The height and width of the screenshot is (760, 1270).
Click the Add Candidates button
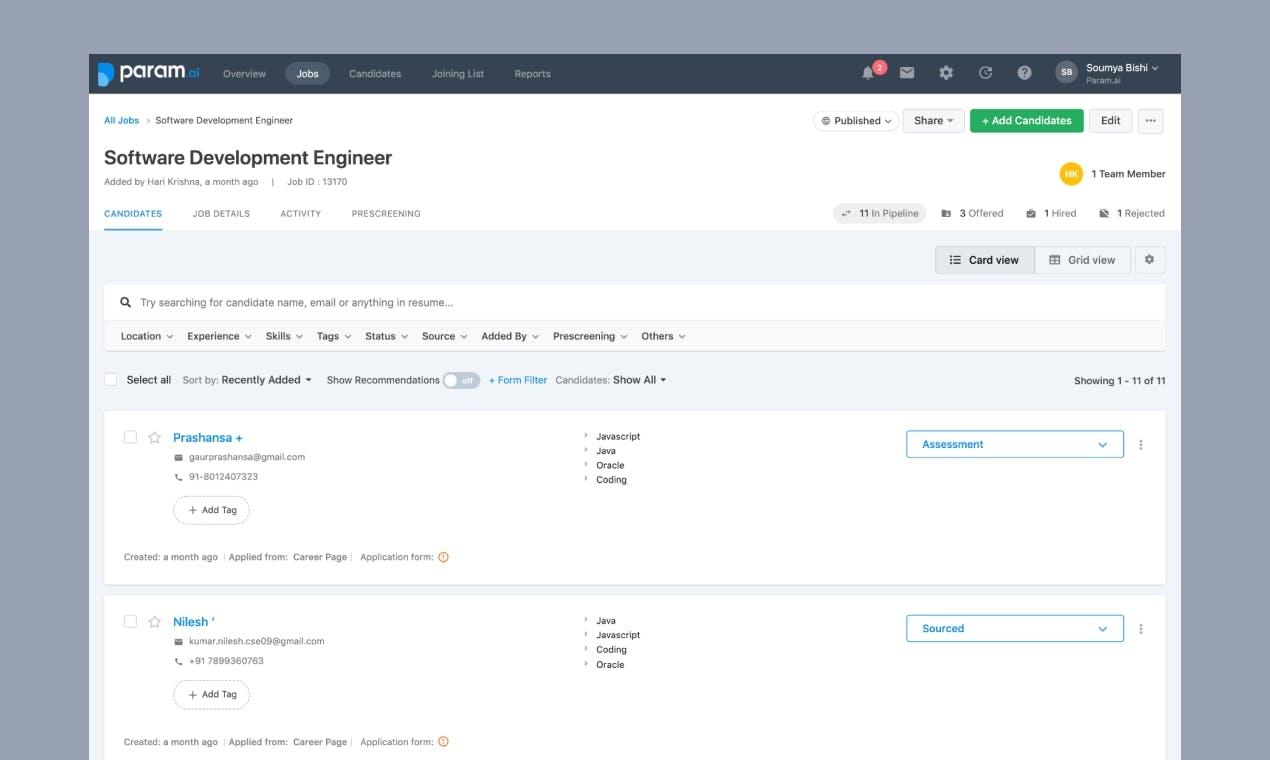1027,121
